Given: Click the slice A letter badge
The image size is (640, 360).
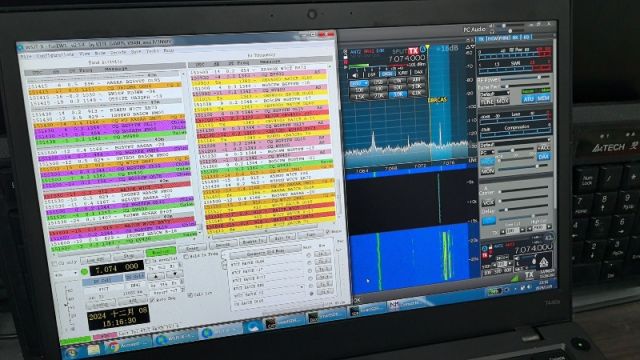Looking at the screenshot, I should [x=423, y=49].
